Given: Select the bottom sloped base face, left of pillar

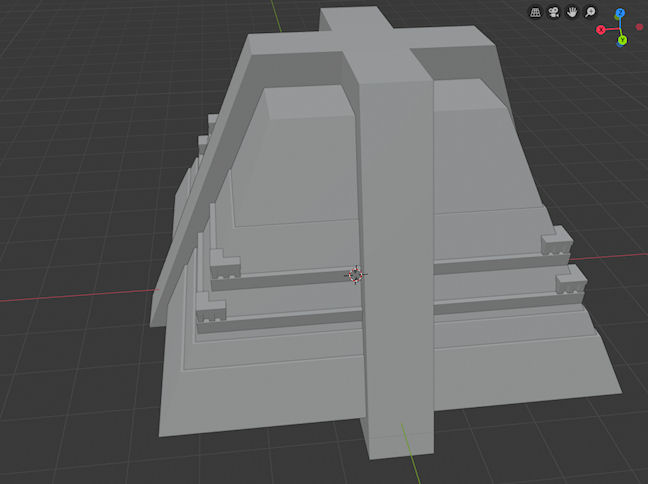Looking at the screenshot, I should pos(260,400).
